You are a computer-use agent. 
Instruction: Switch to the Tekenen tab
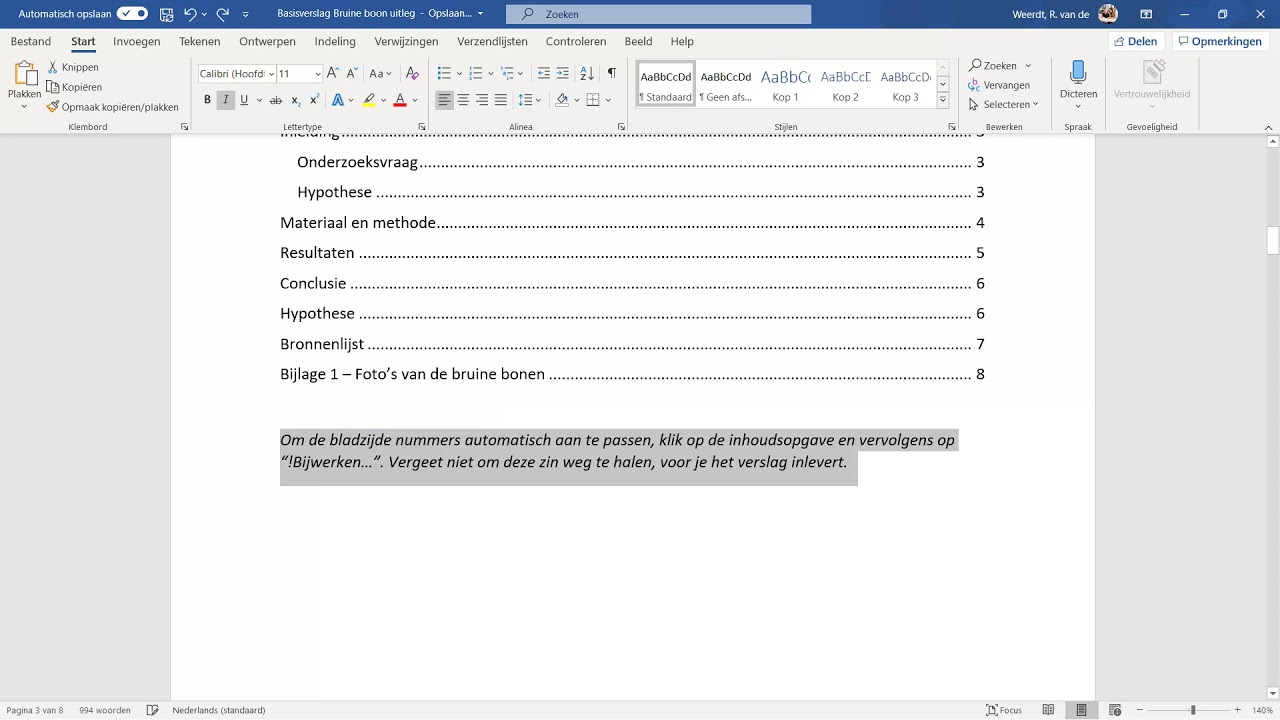[200, 42]
